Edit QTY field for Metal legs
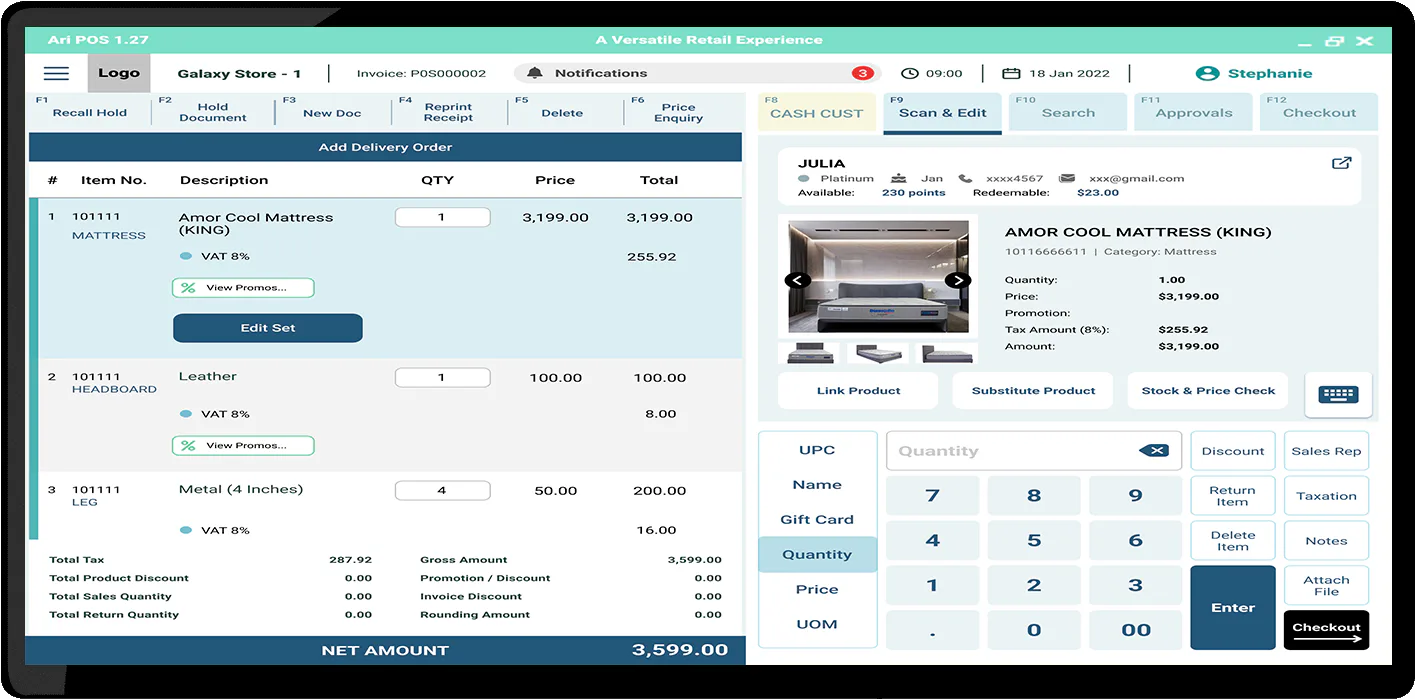Image resolution: width=1415 pixels, height=699 pixels. coord(442,491)
